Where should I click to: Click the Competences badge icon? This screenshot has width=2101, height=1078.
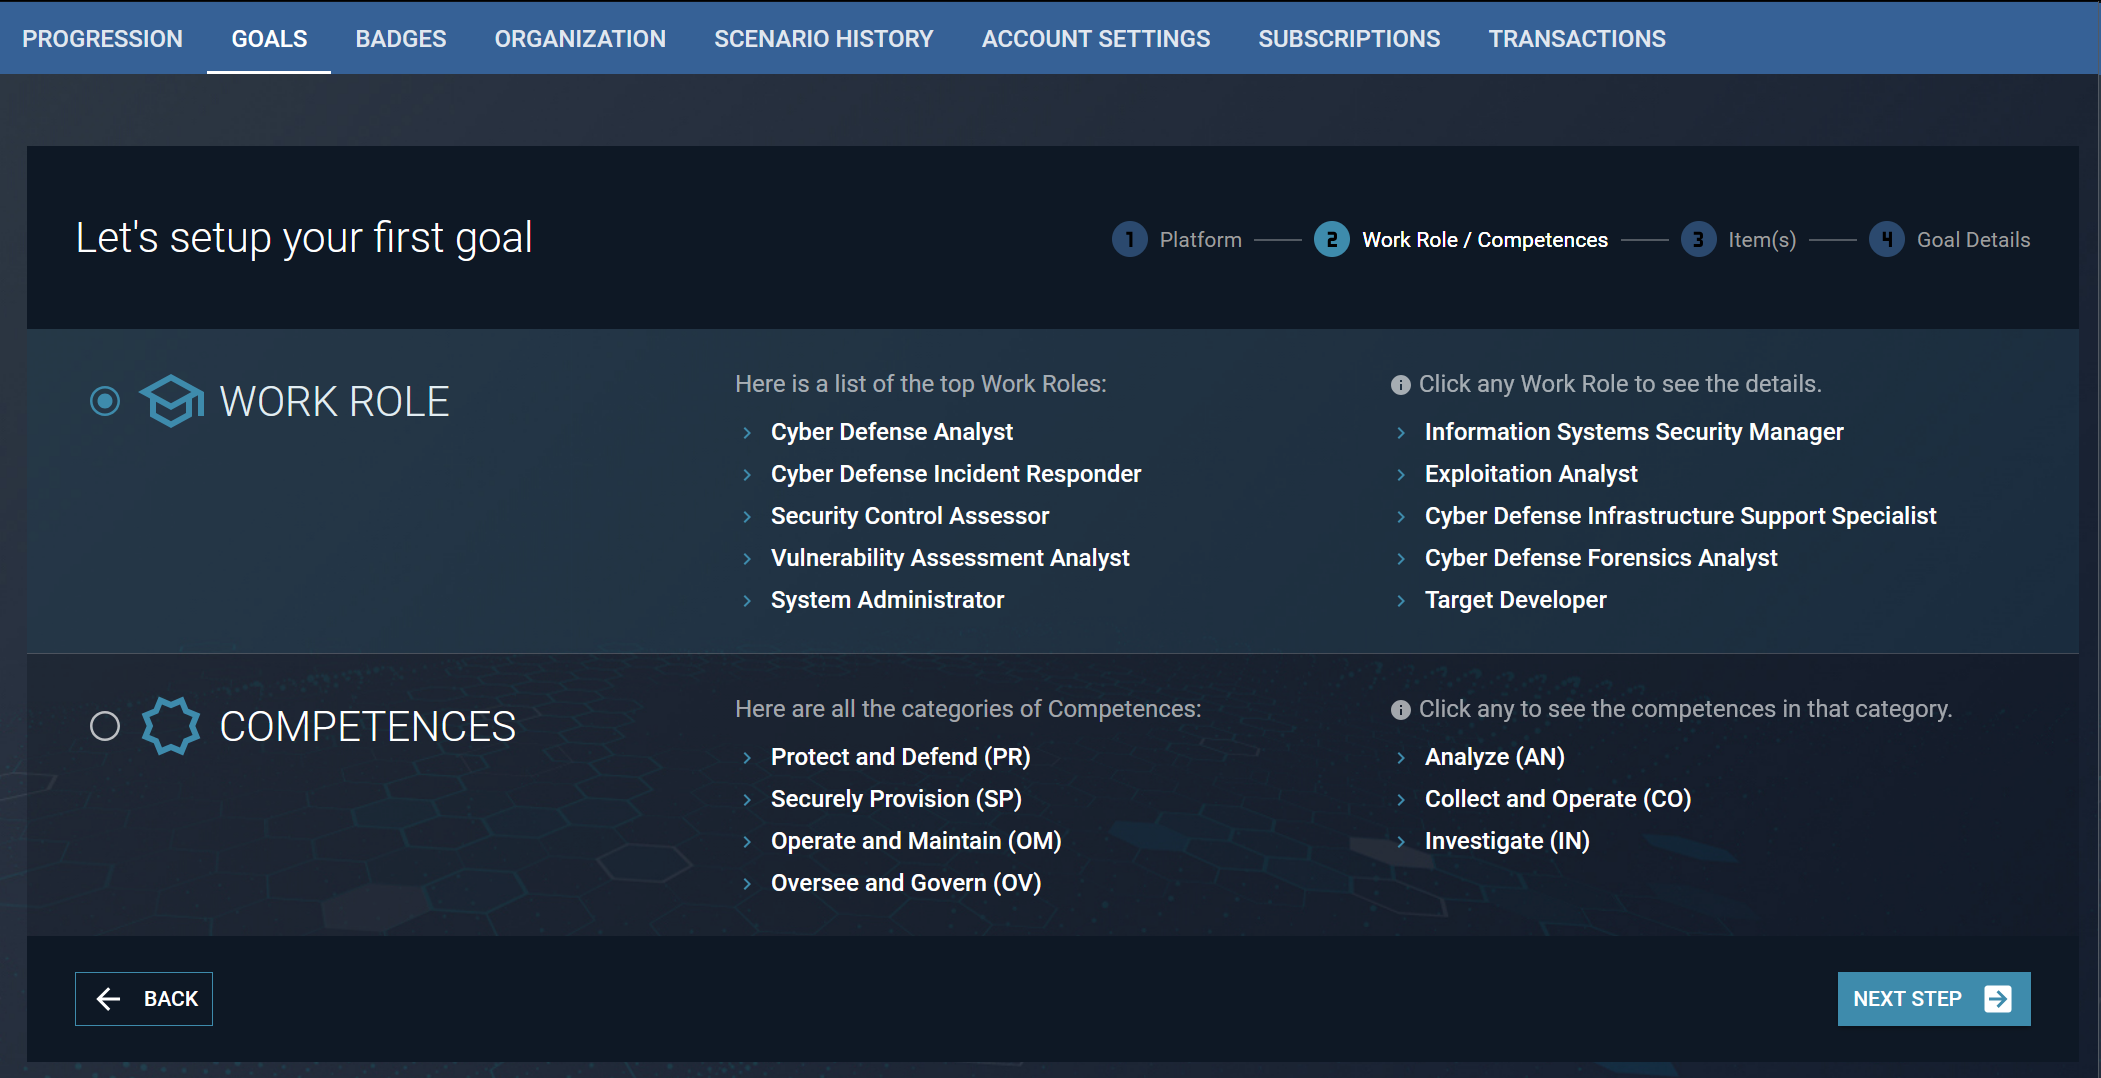(x=171, y=726)
